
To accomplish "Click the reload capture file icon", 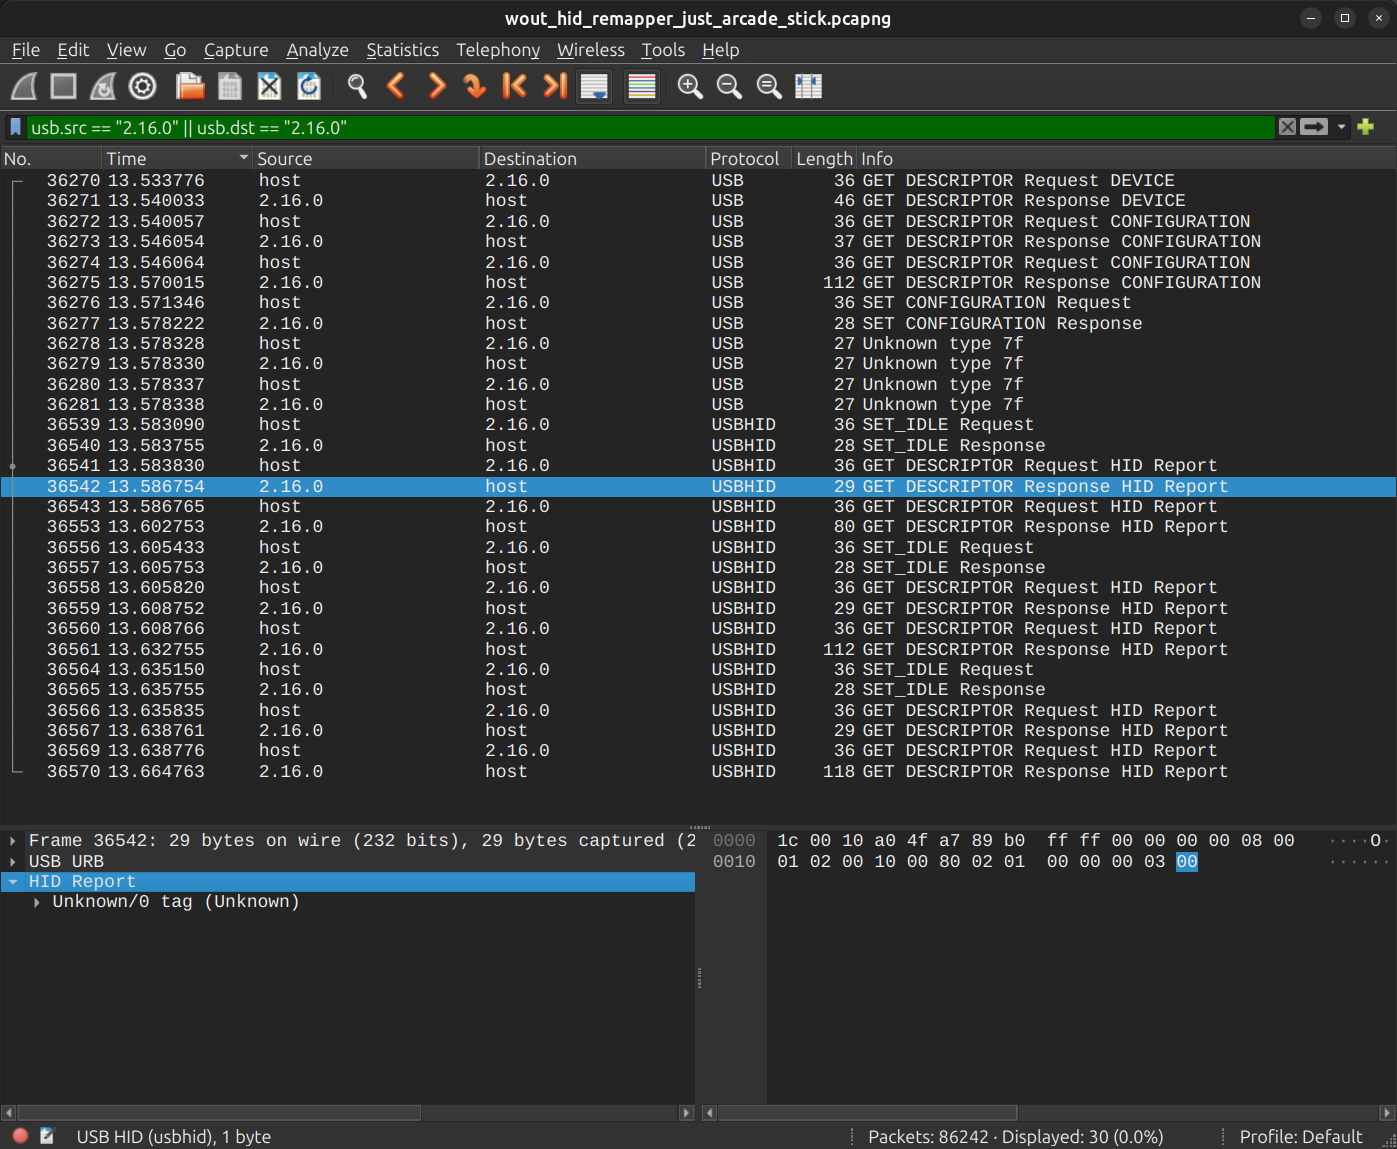I will click(309, 87).
